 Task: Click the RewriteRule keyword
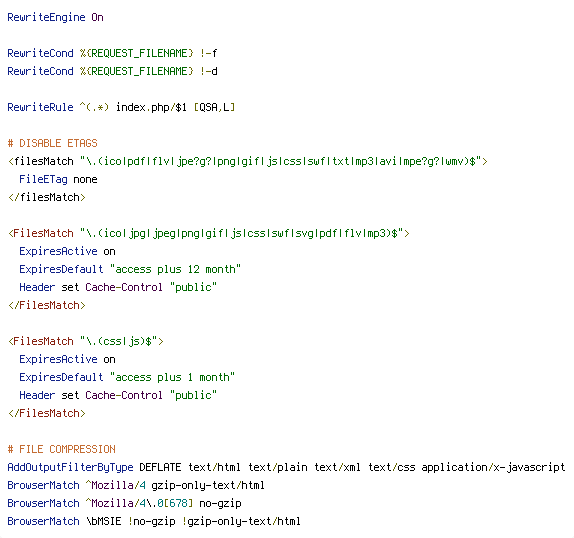(40, 107)
